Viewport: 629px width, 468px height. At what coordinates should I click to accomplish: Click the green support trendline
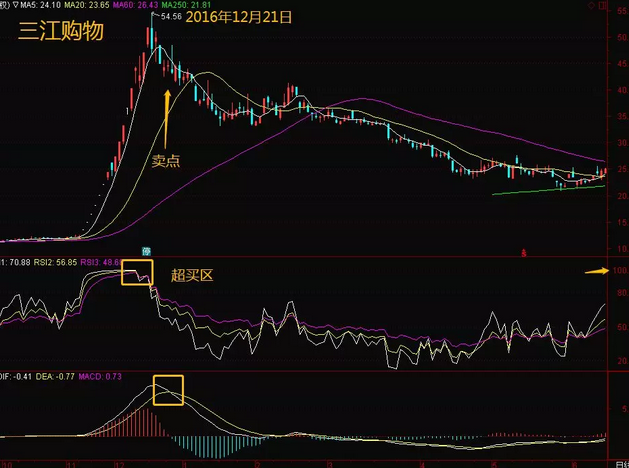pyautogui.click(x=548, y=190)
